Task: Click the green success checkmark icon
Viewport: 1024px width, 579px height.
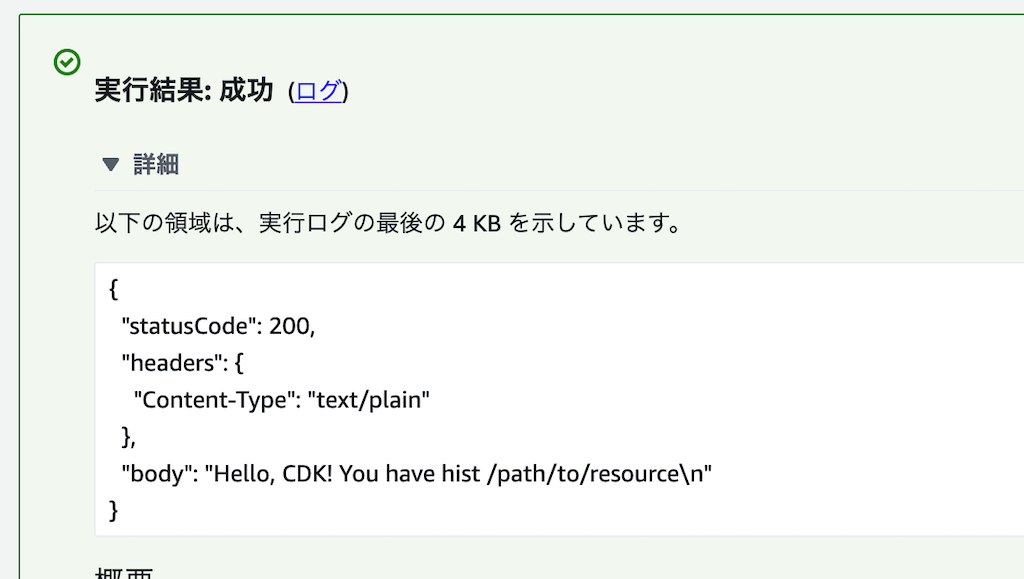Action: pos(67,62)
